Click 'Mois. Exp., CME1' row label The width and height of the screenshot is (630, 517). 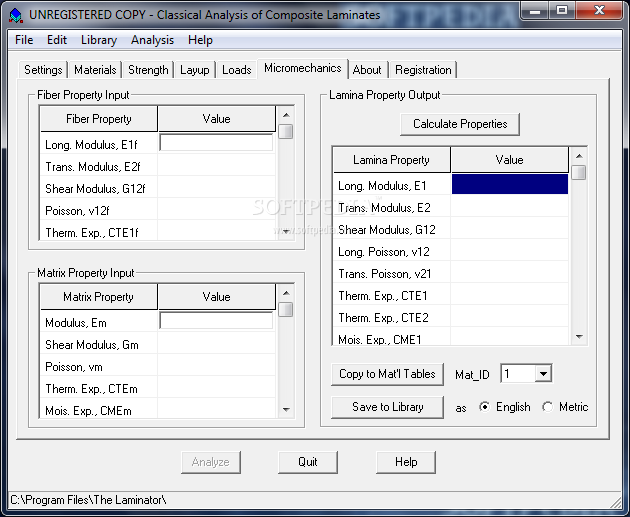tap(380, 339)
